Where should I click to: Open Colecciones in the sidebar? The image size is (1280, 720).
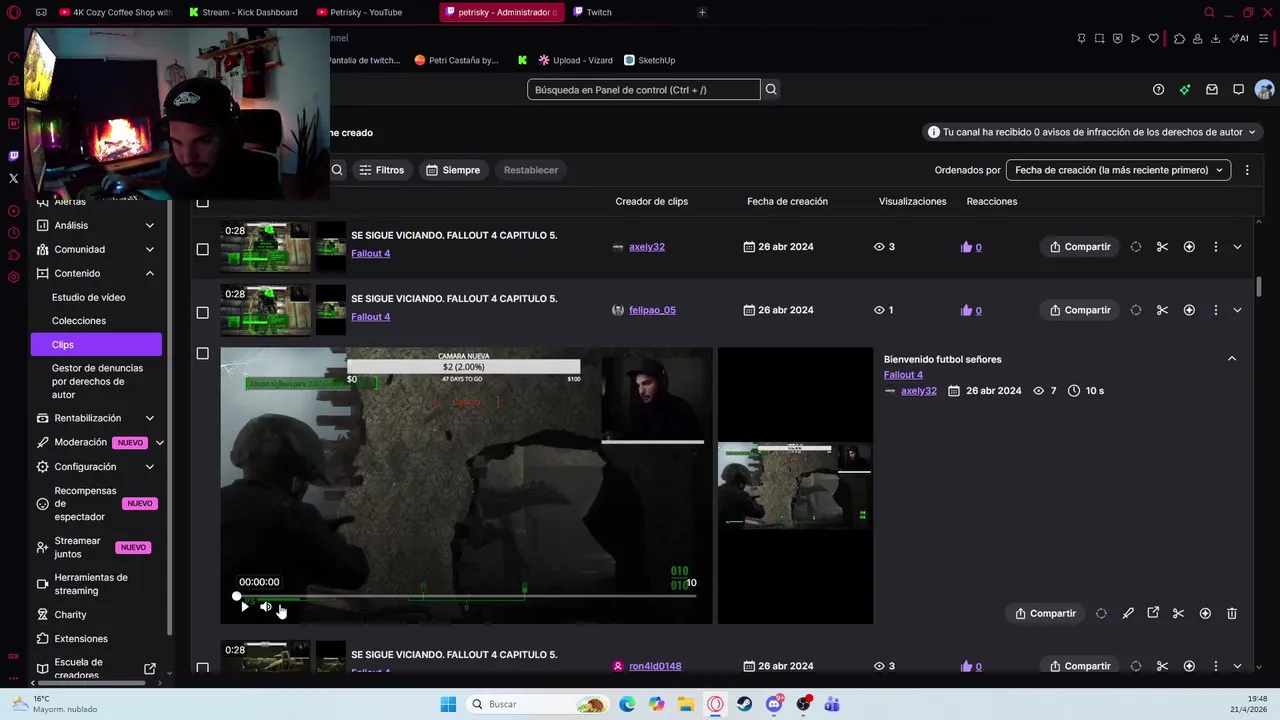[79, 321]
